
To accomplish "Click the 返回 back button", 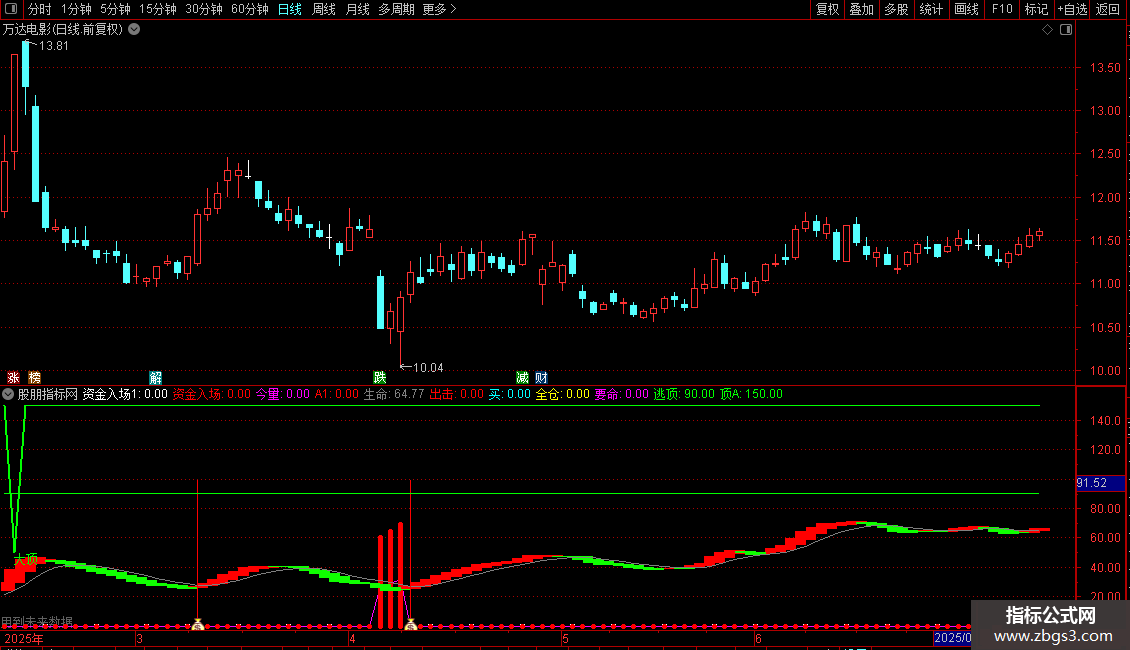I will tap(1108, 9).
